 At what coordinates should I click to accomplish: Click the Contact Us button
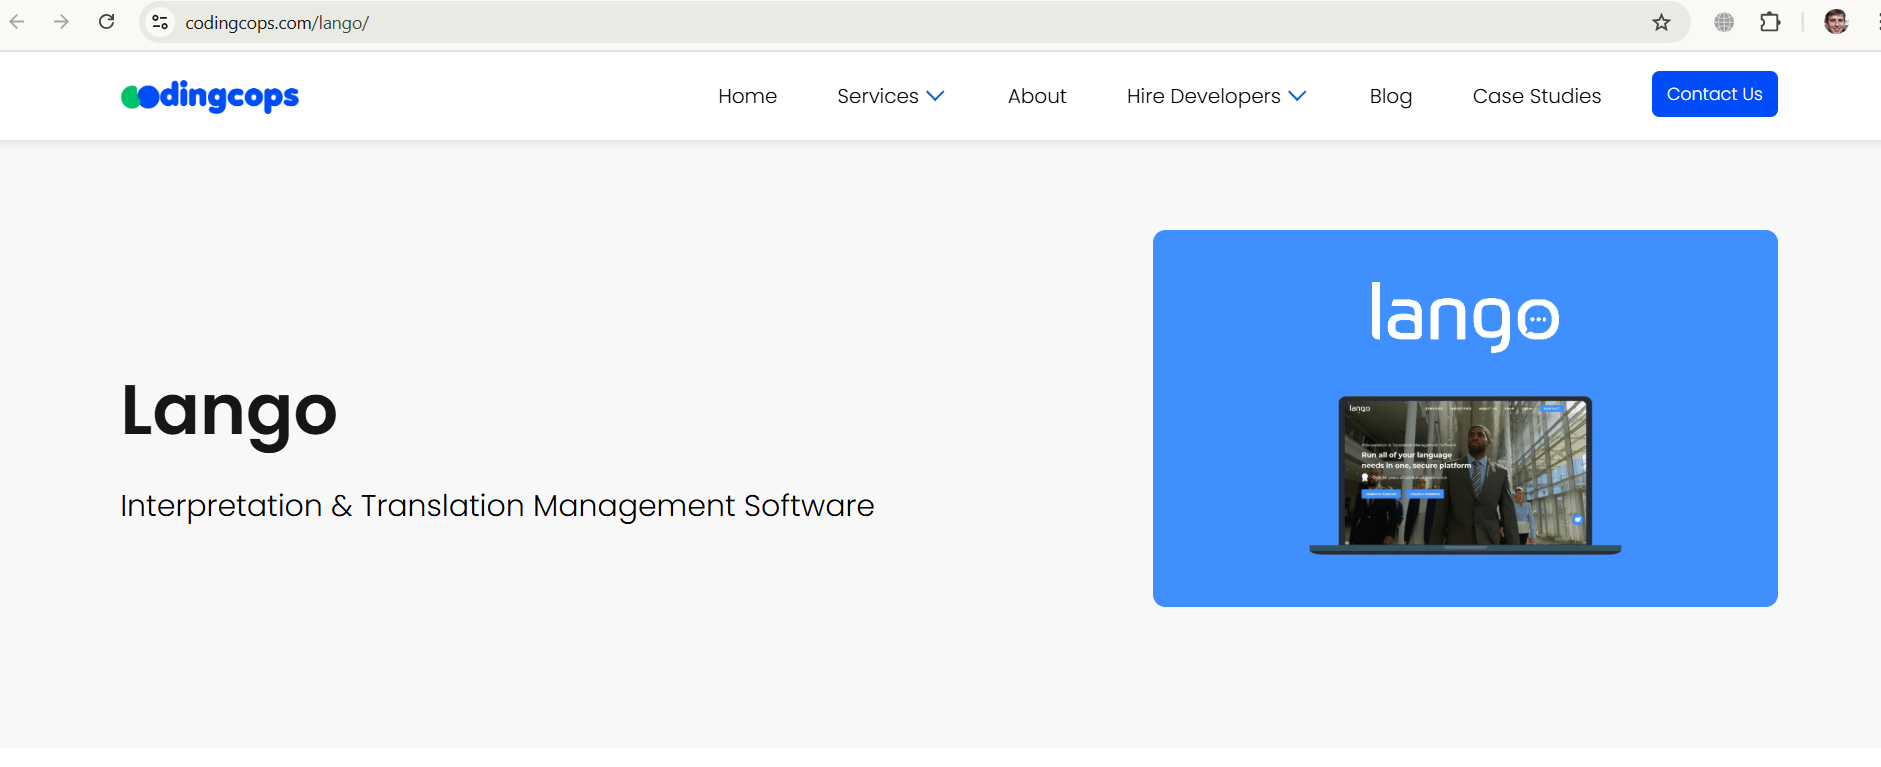(x=1714, y=94)
